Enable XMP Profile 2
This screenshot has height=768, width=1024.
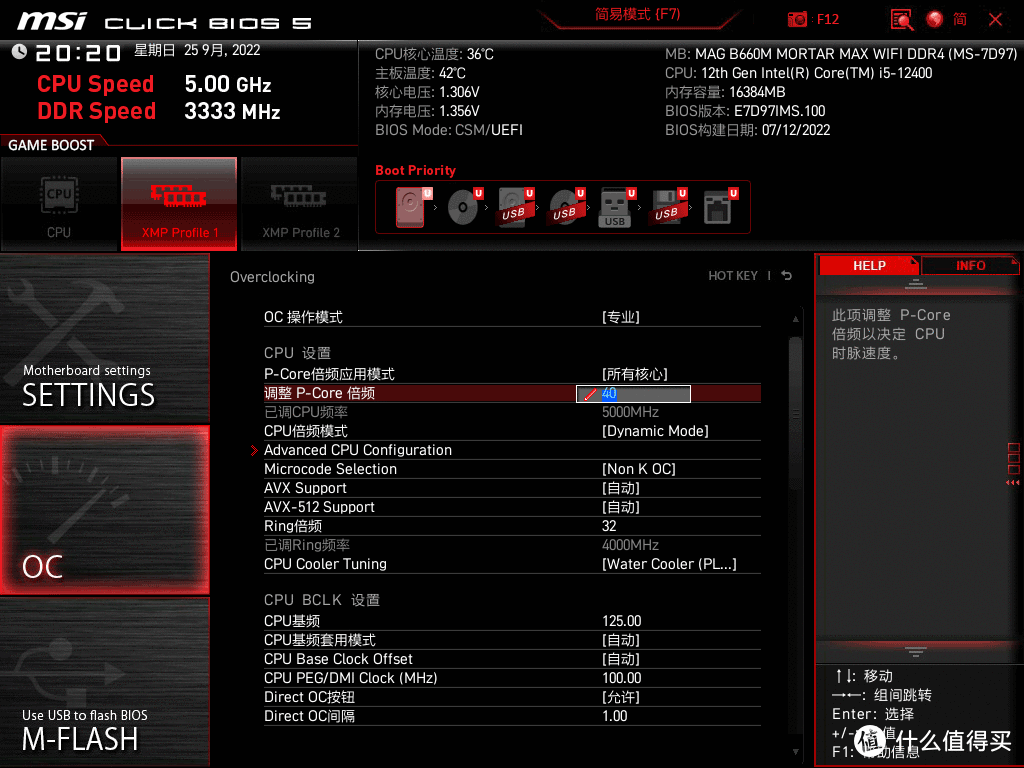[x=300, y=204]
